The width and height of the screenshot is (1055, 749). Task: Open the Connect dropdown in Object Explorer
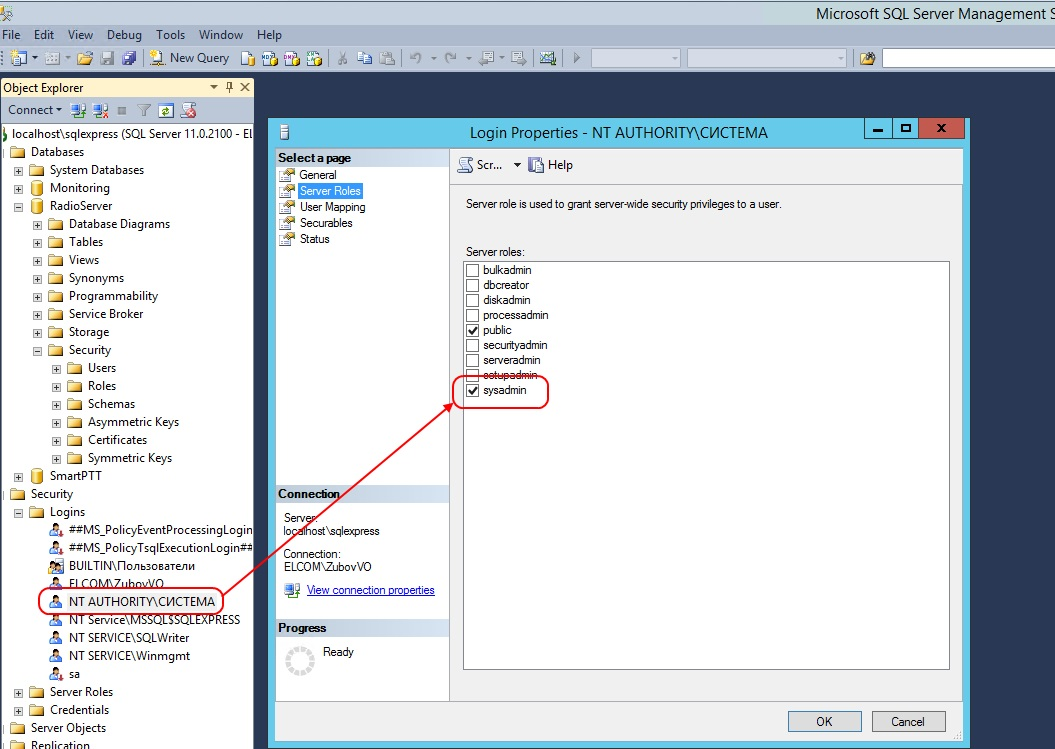click(x=34, y=110)
